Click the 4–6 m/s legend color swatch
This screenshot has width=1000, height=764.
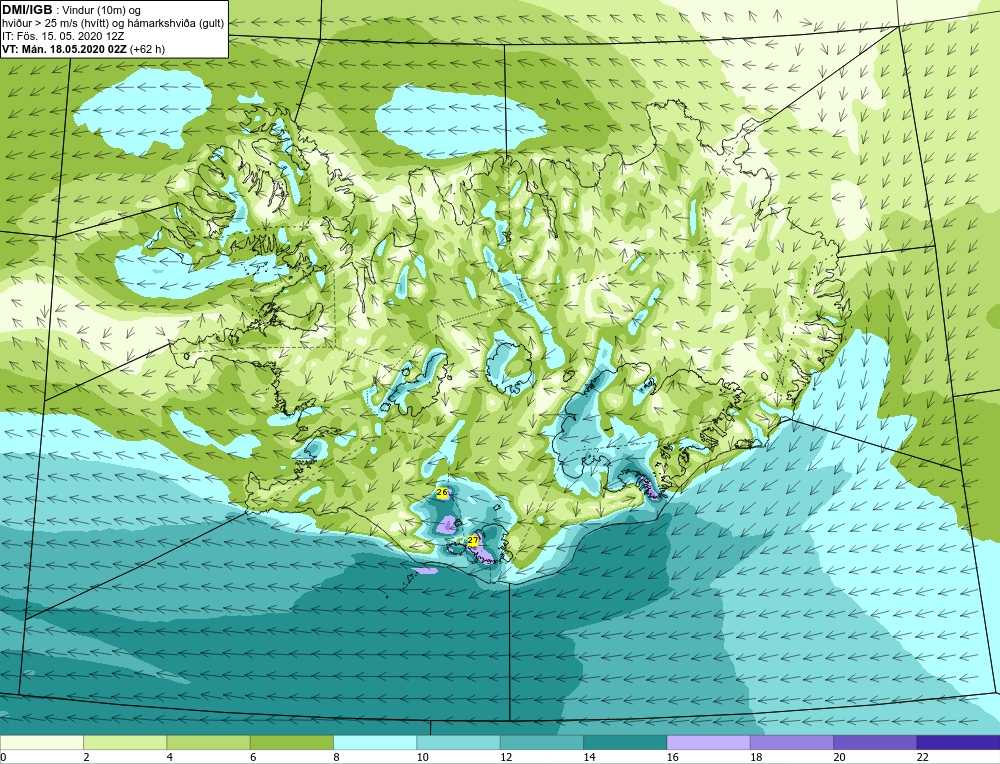coord(209,742)
